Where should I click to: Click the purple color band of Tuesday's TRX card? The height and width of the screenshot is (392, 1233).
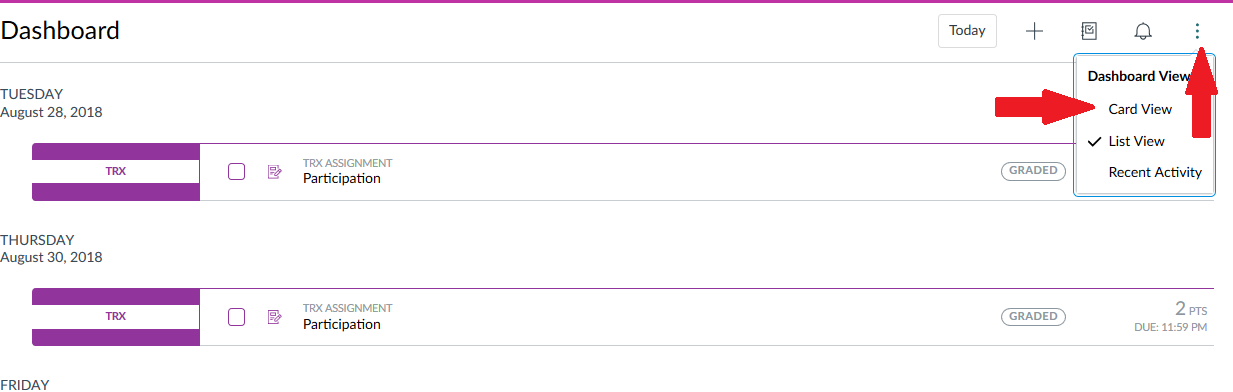[x=116, y=151]
